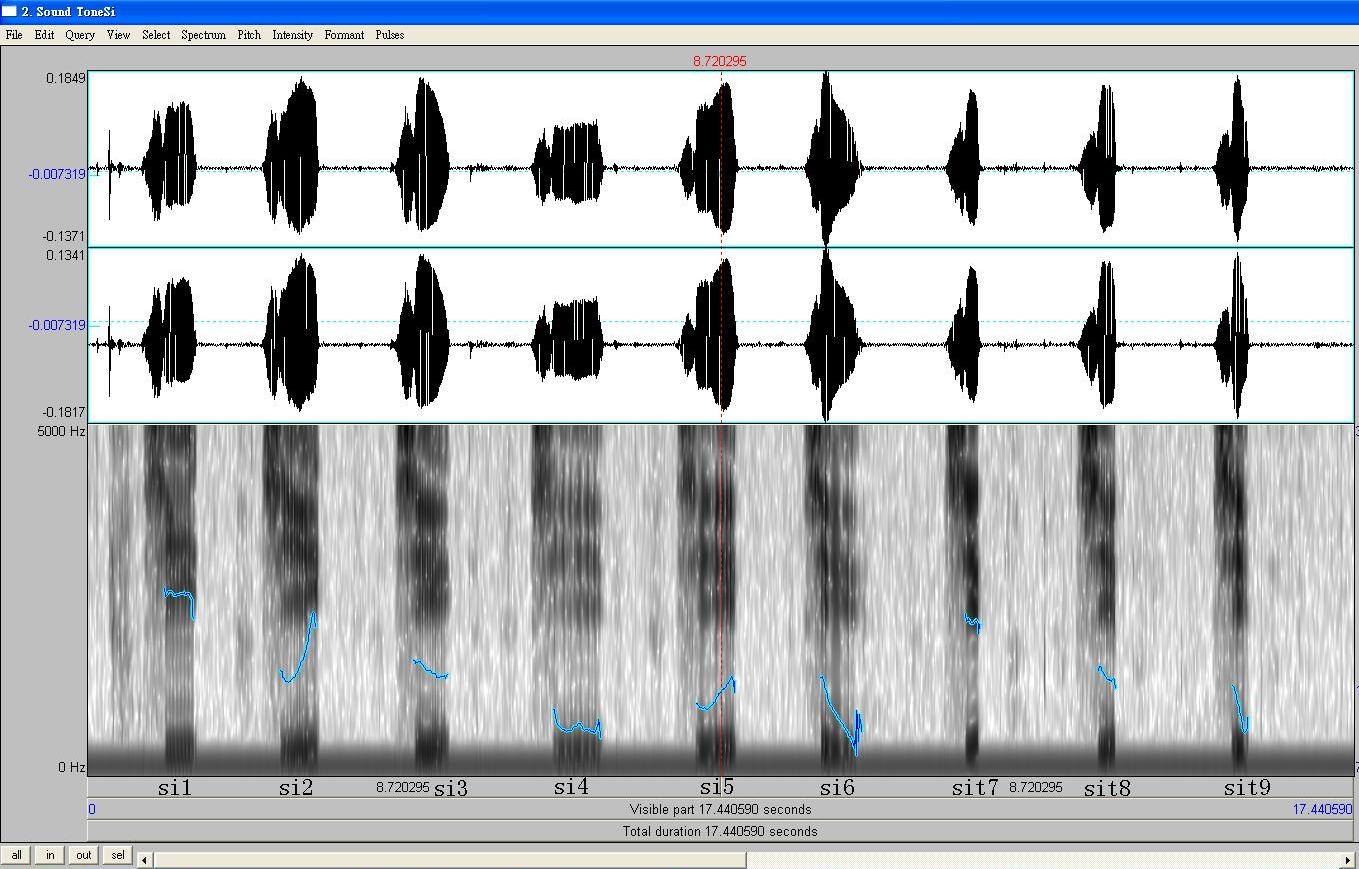This screenshot has width=1359, height=869.
Task: Click the 'all' zoom button
Action: click(x=16, y=855)
